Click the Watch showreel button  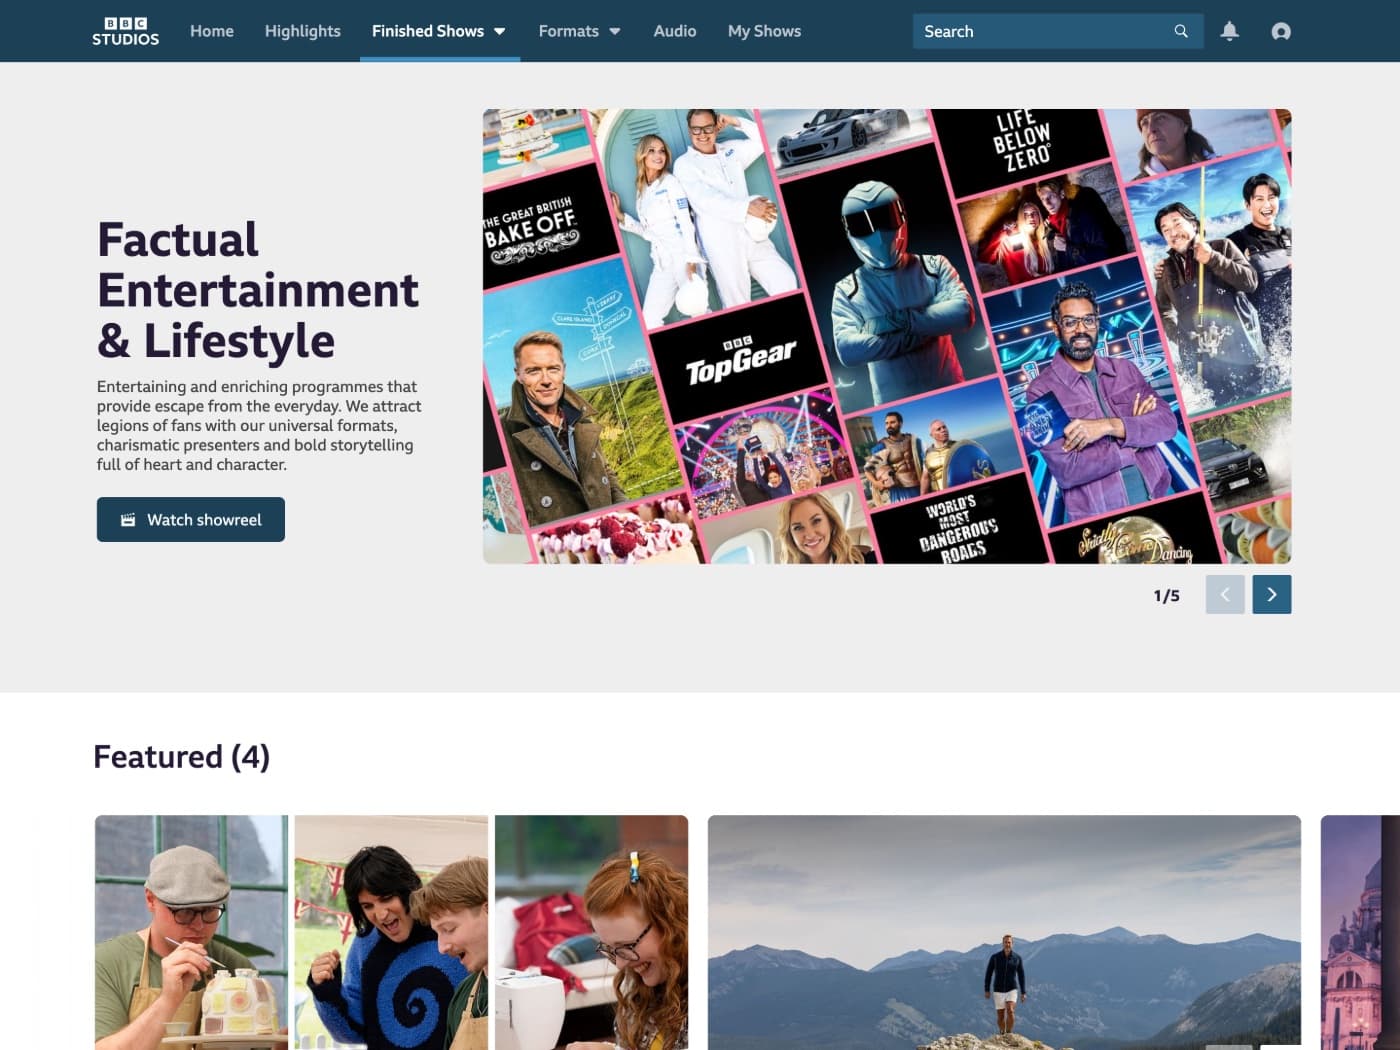pyautogui.click(x=191, y=519)
